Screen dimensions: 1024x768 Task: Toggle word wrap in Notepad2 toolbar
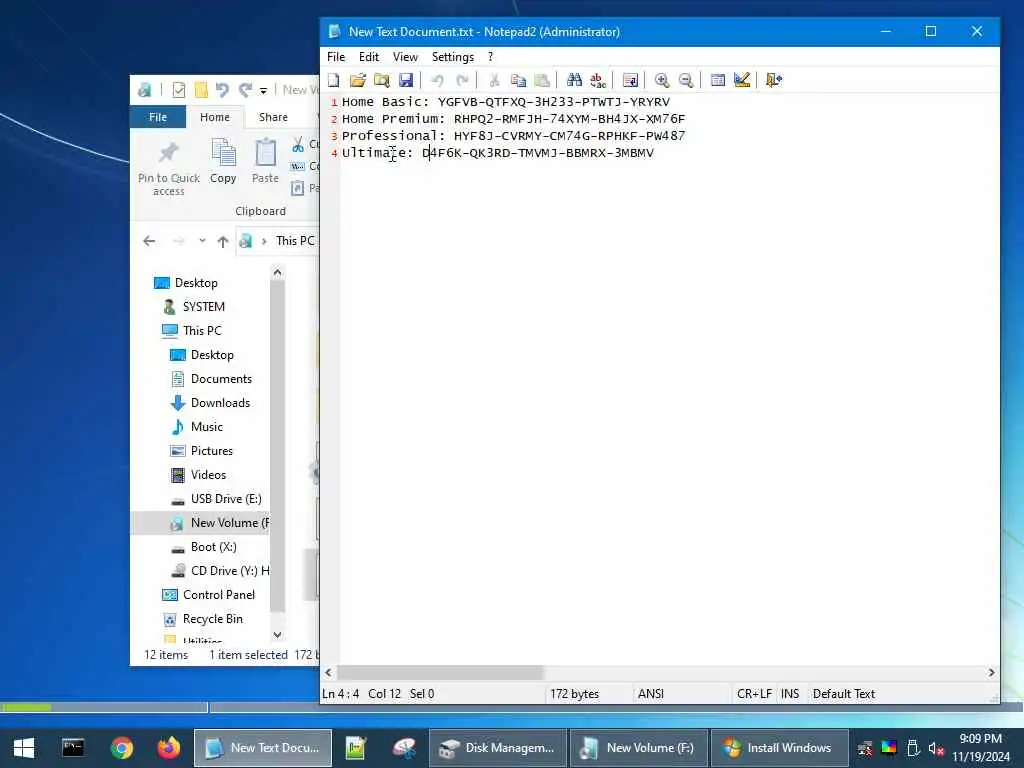pyautogui.click(x=630, y=80)
